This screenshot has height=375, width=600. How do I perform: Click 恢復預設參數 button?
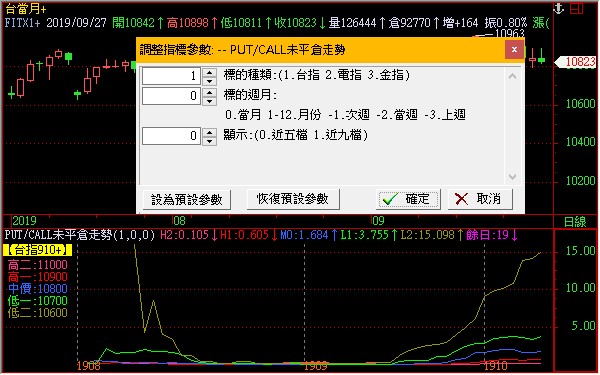point(293,199)
